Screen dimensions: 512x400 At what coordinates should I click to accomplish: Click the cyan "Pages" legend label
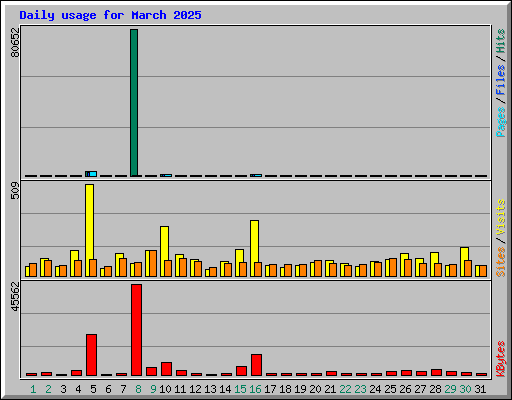[500, 122]
